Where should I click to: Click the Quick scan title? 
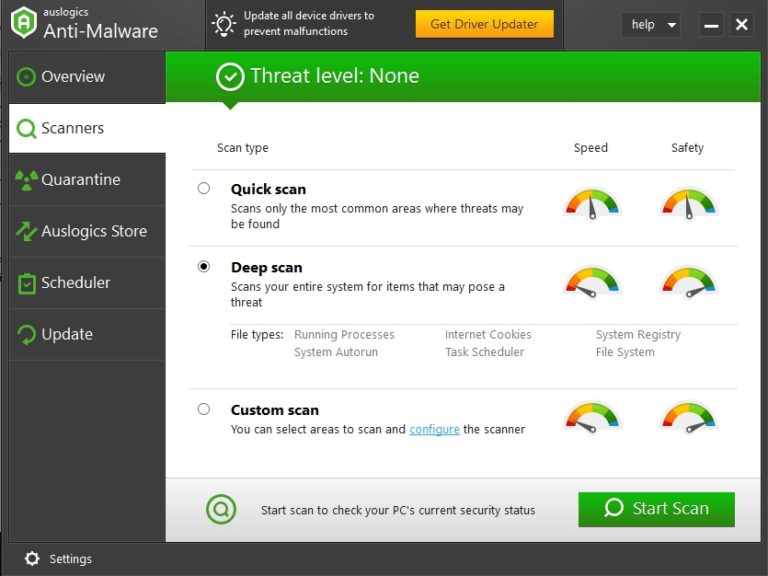268,190
